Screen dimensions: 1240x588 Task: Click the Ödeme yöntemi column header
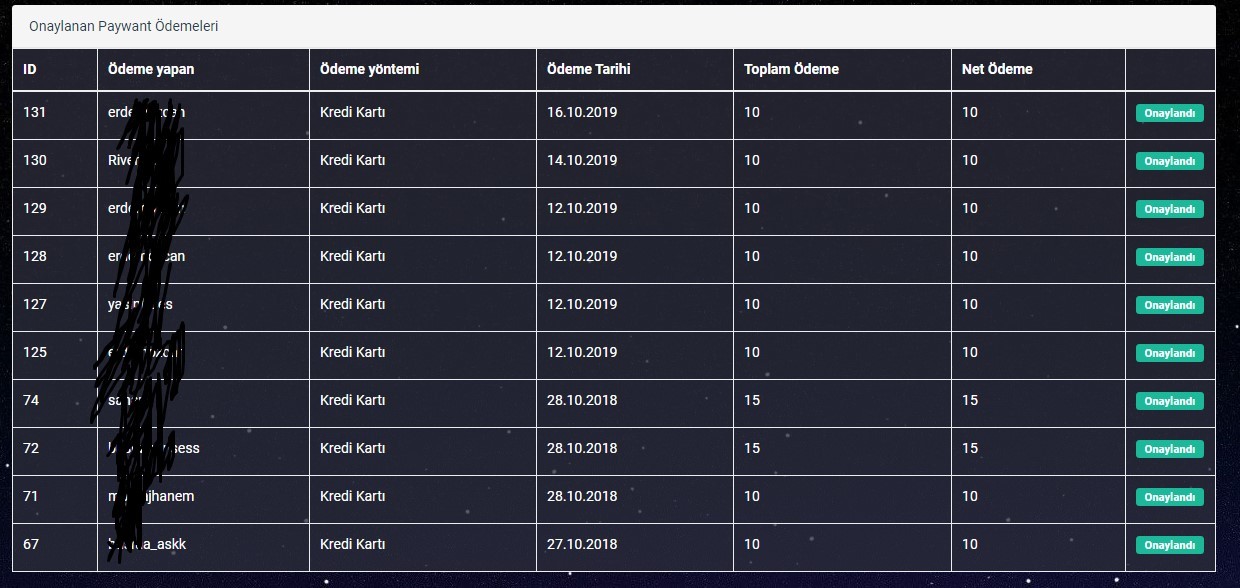click(x=369, y=69)
